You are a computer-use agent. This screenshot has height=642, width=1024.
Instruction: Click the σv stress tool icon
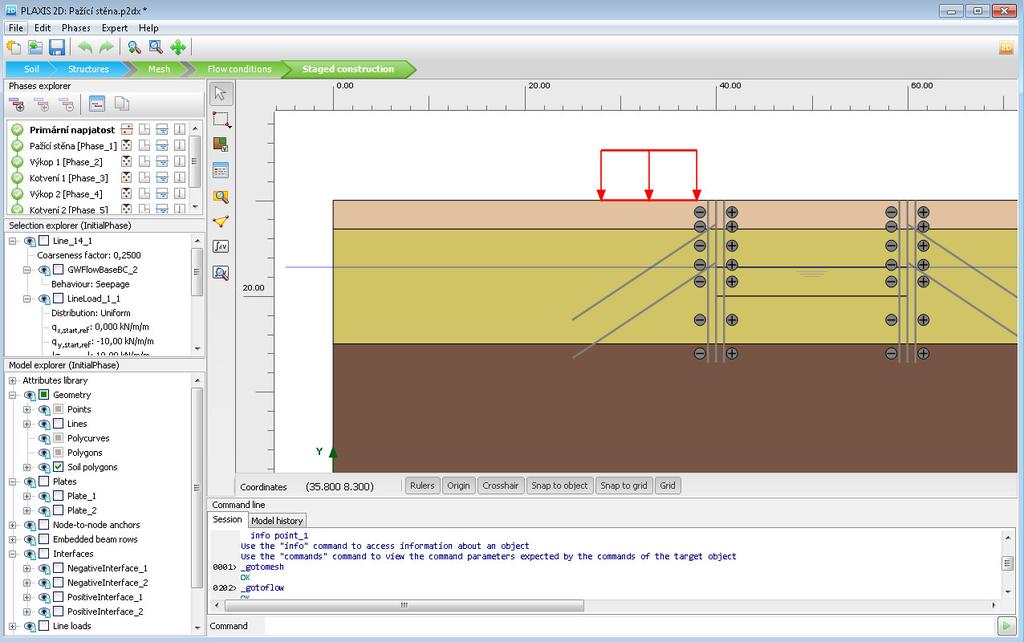[221, 246]
